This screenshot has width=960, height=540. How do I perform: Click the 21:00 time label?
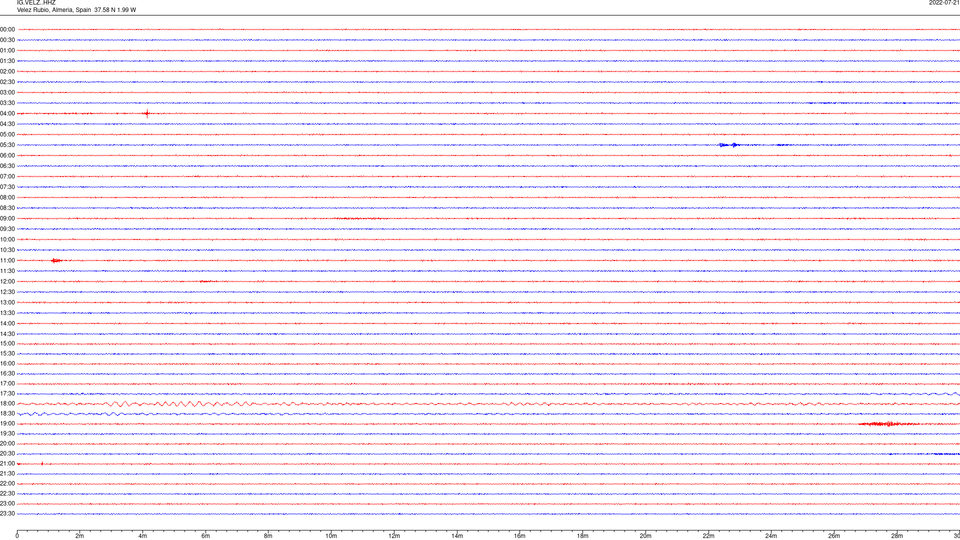point(7,463)
